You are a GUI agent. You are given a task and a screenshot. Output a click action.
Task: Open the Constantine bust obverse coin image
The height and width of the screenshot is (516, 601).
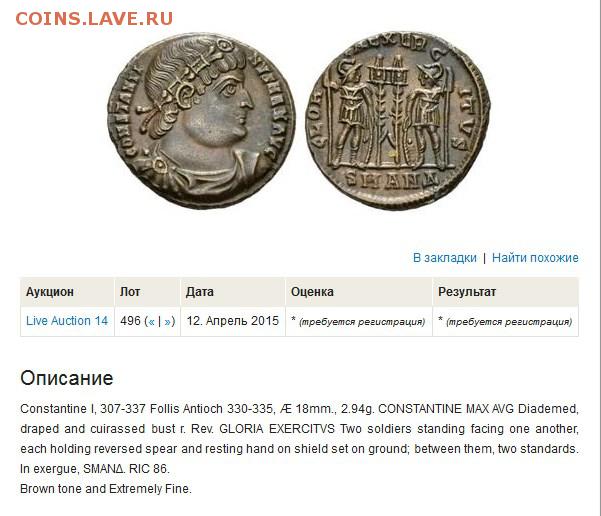point(201,121)
